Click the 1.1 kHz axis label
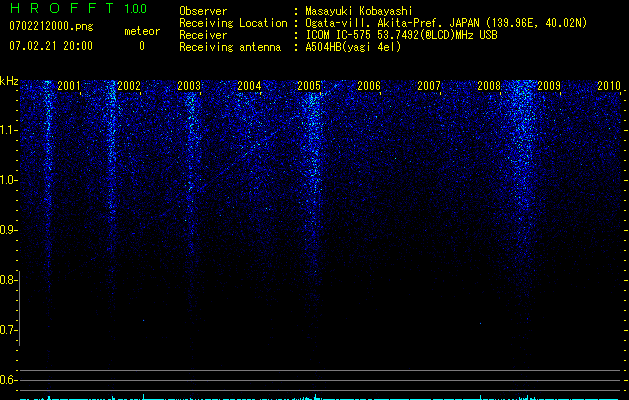This screenshot has width=629, height=400. click(8, 130)
